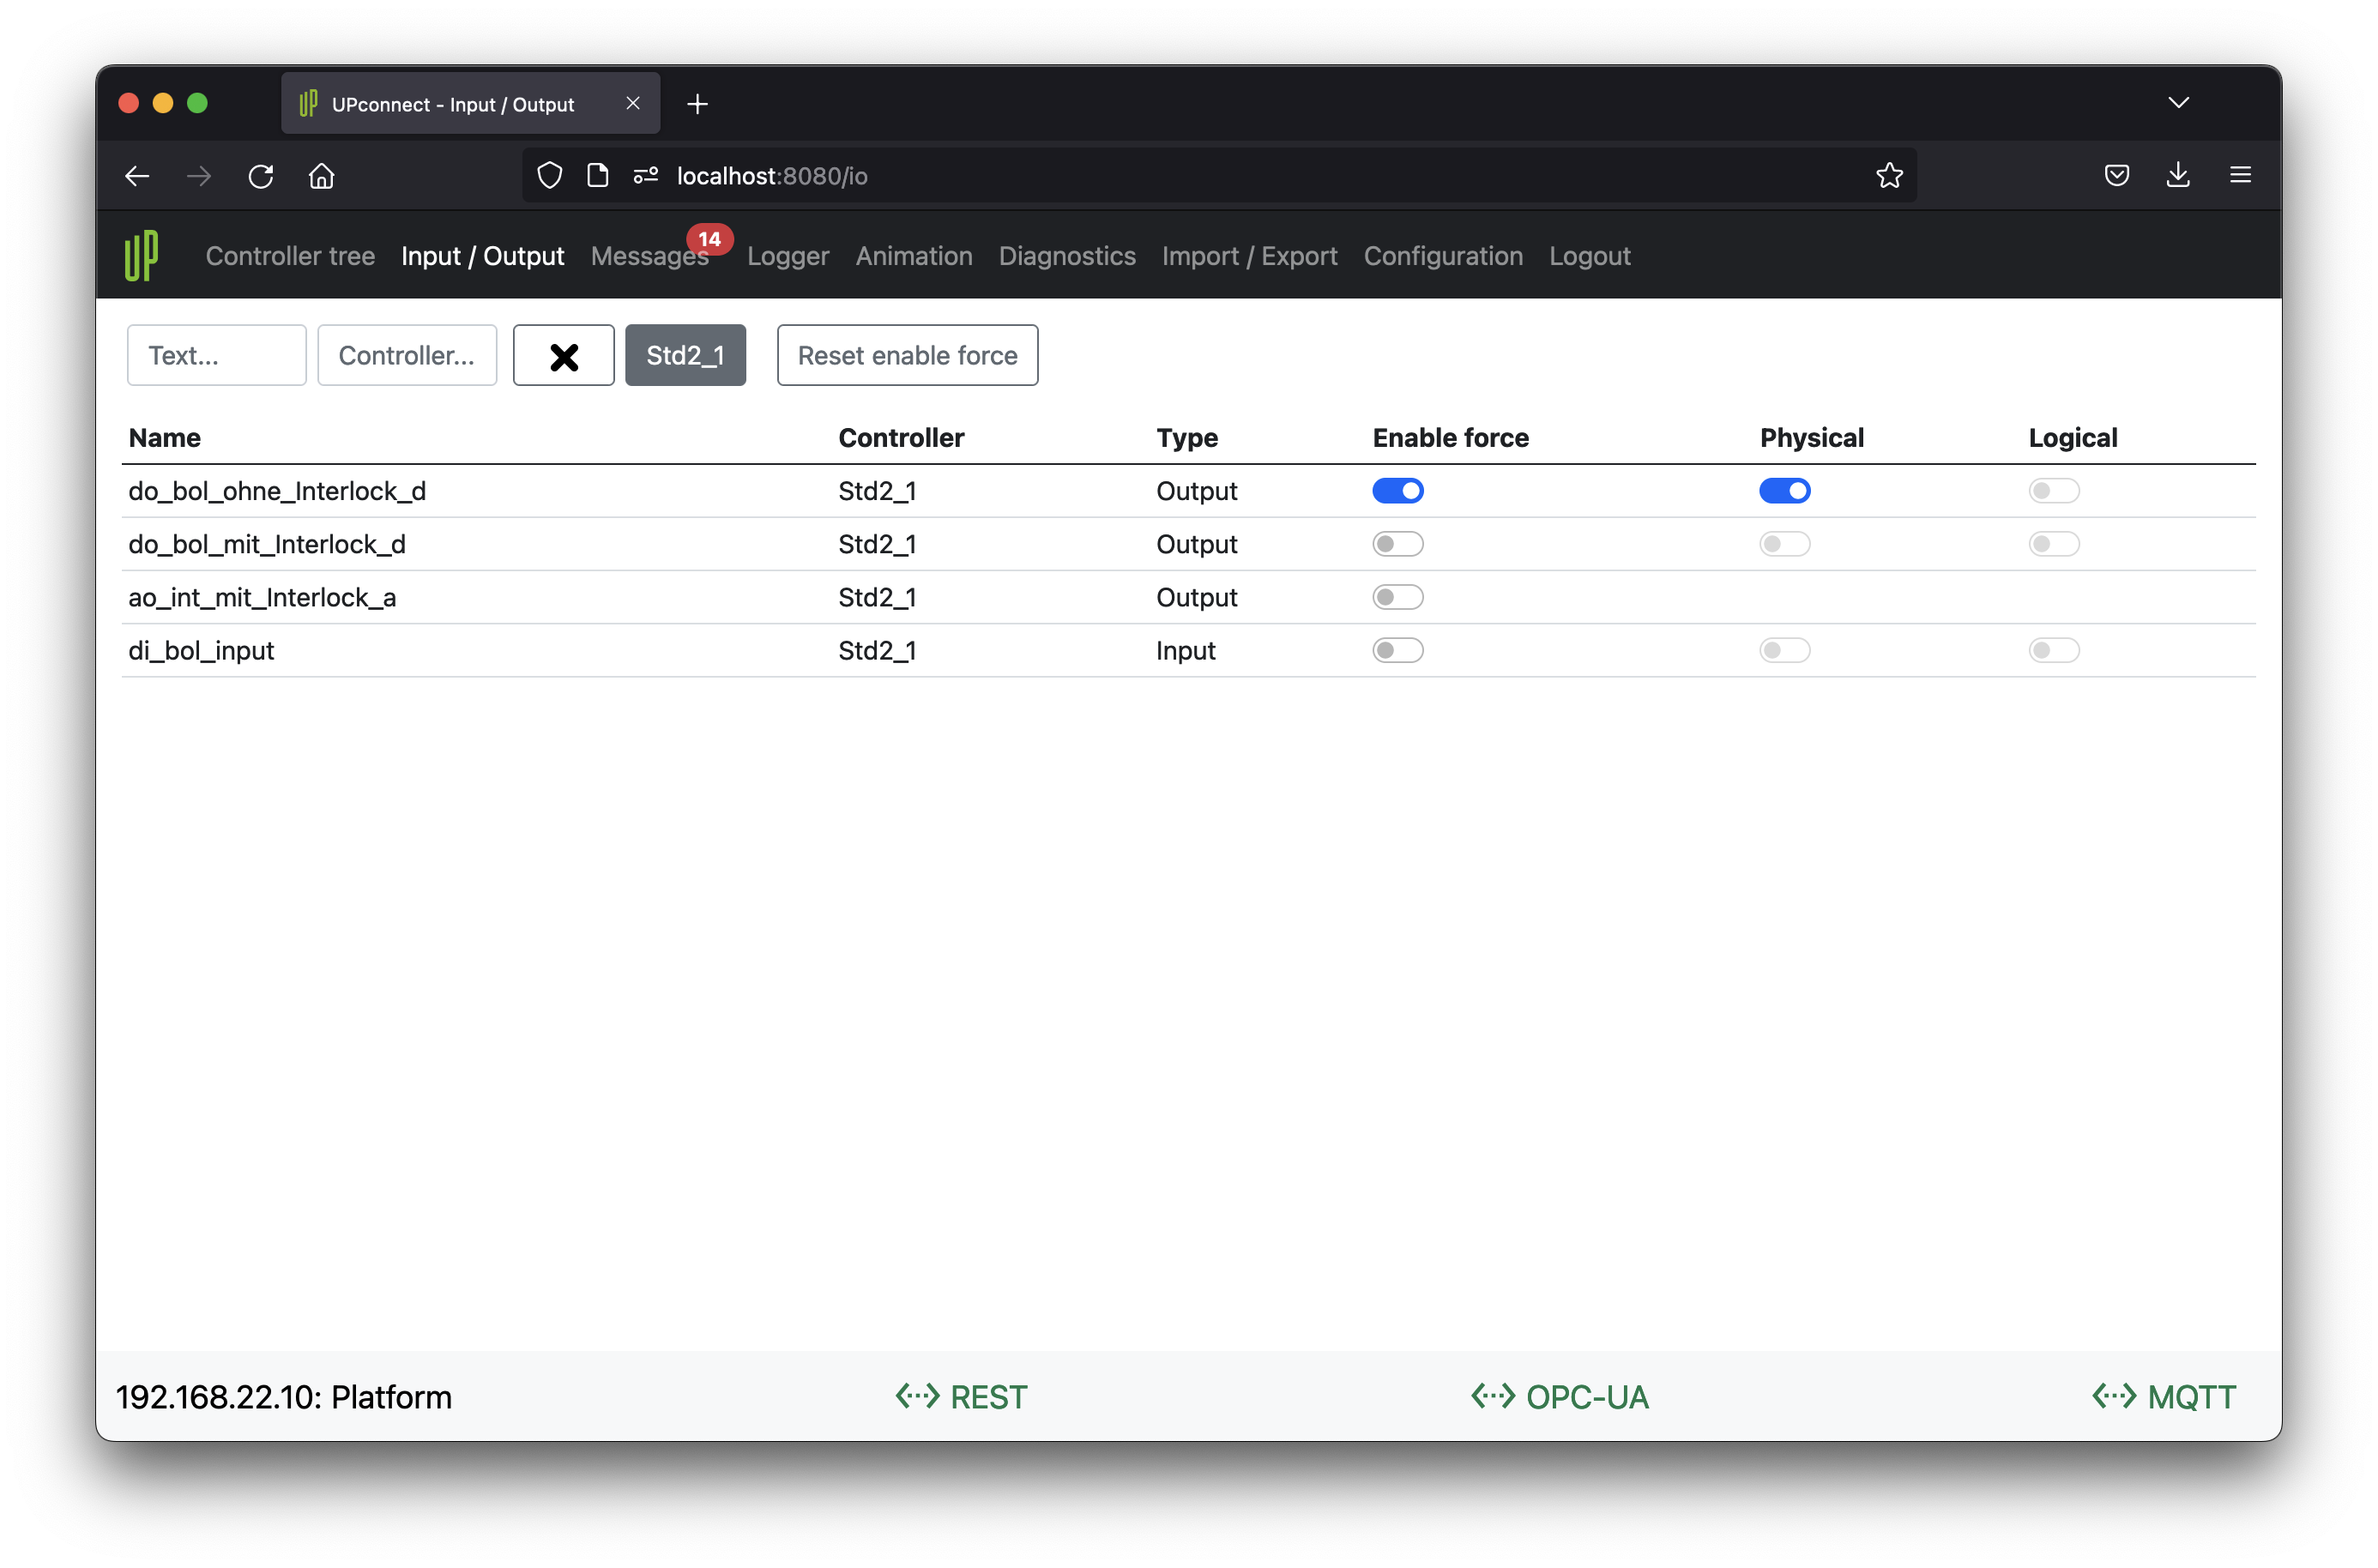This screenshot has height=1568, width=2378.
Task: Open browser downloads icon
Action: (x=2177, y=176)
